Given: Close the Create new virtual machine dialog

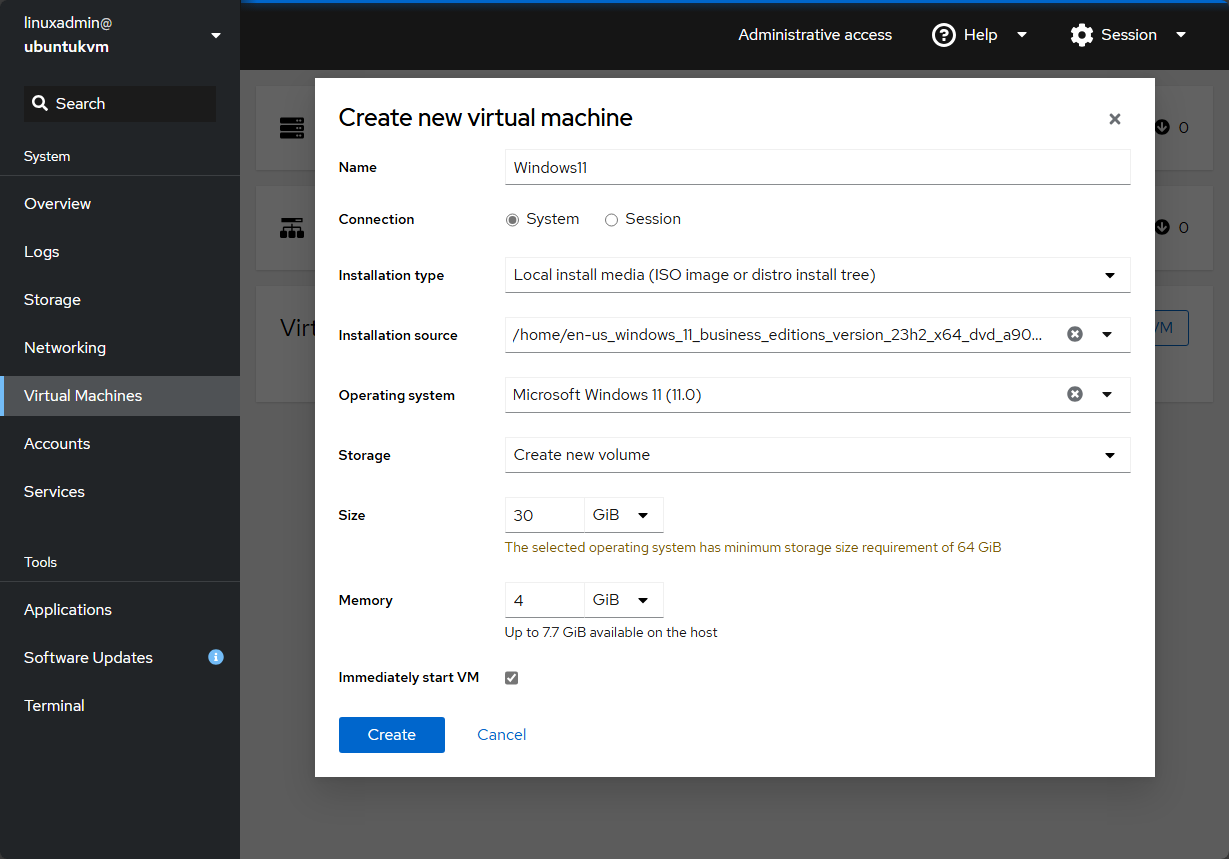Looking at the screenshot, I should click(x=1114, y=119).
